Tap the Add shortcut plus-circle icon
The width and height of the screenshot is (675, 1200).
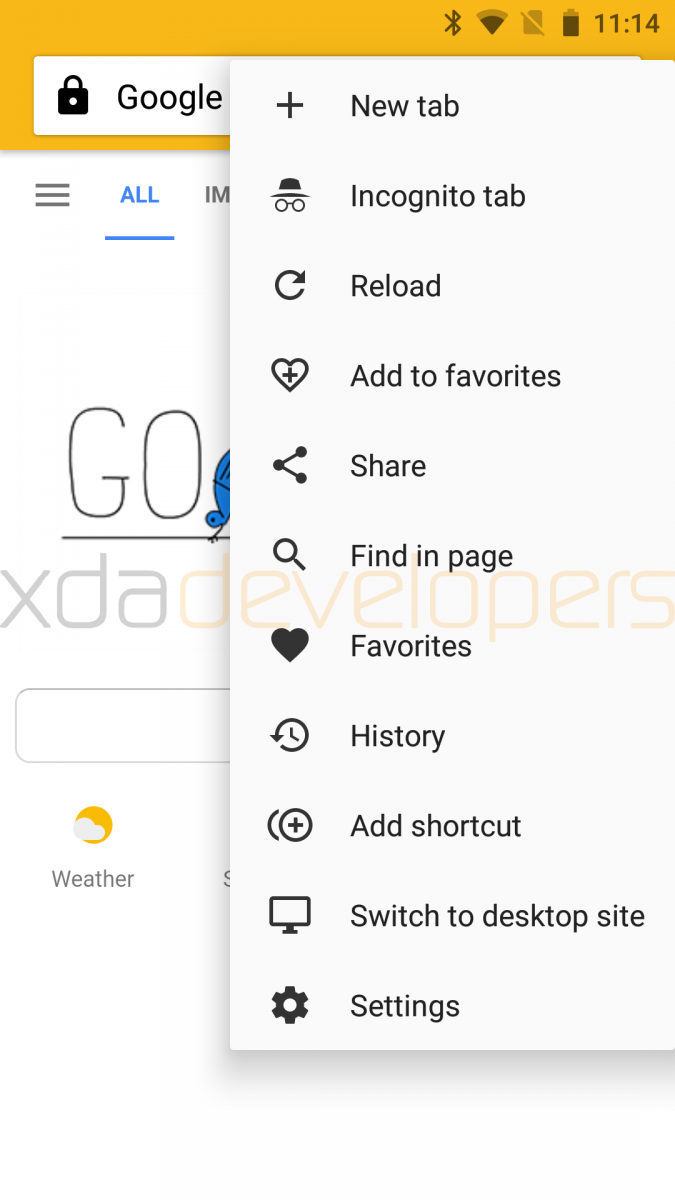point(290,826)
